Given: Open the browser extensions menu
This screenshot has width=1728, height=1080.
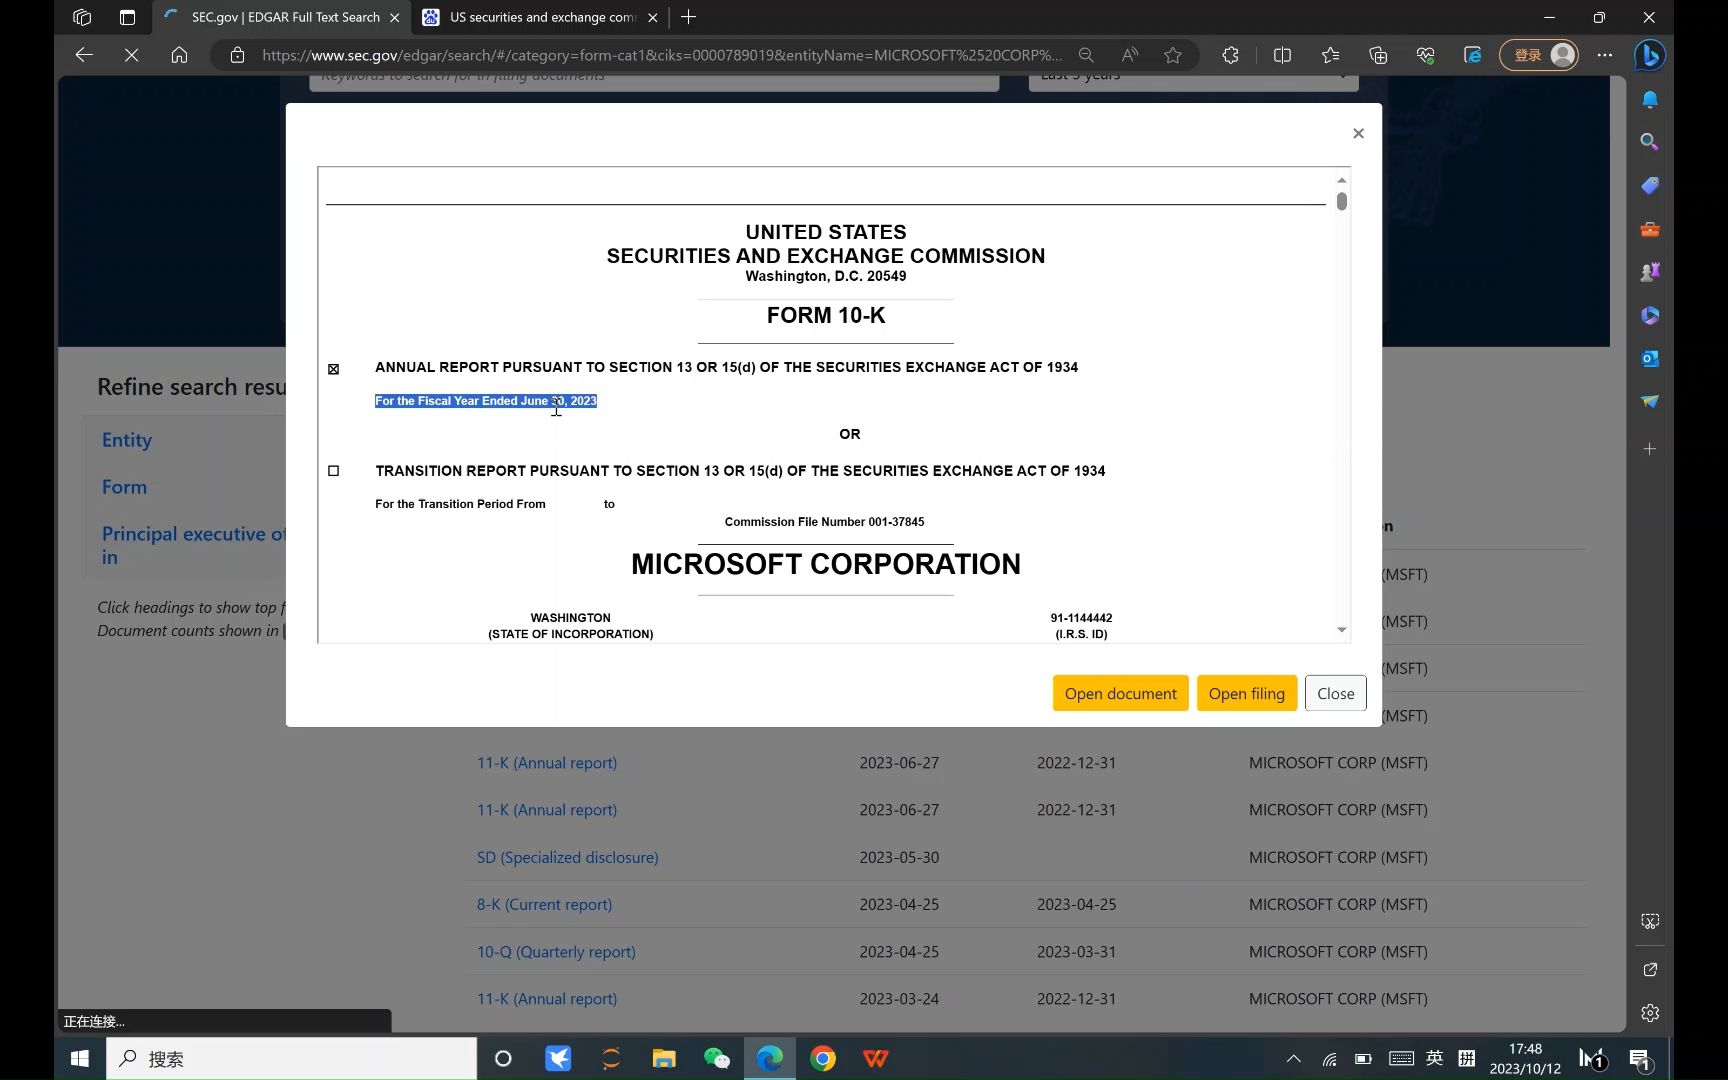Looking at the screenshot, I should tap(1230, 55).
